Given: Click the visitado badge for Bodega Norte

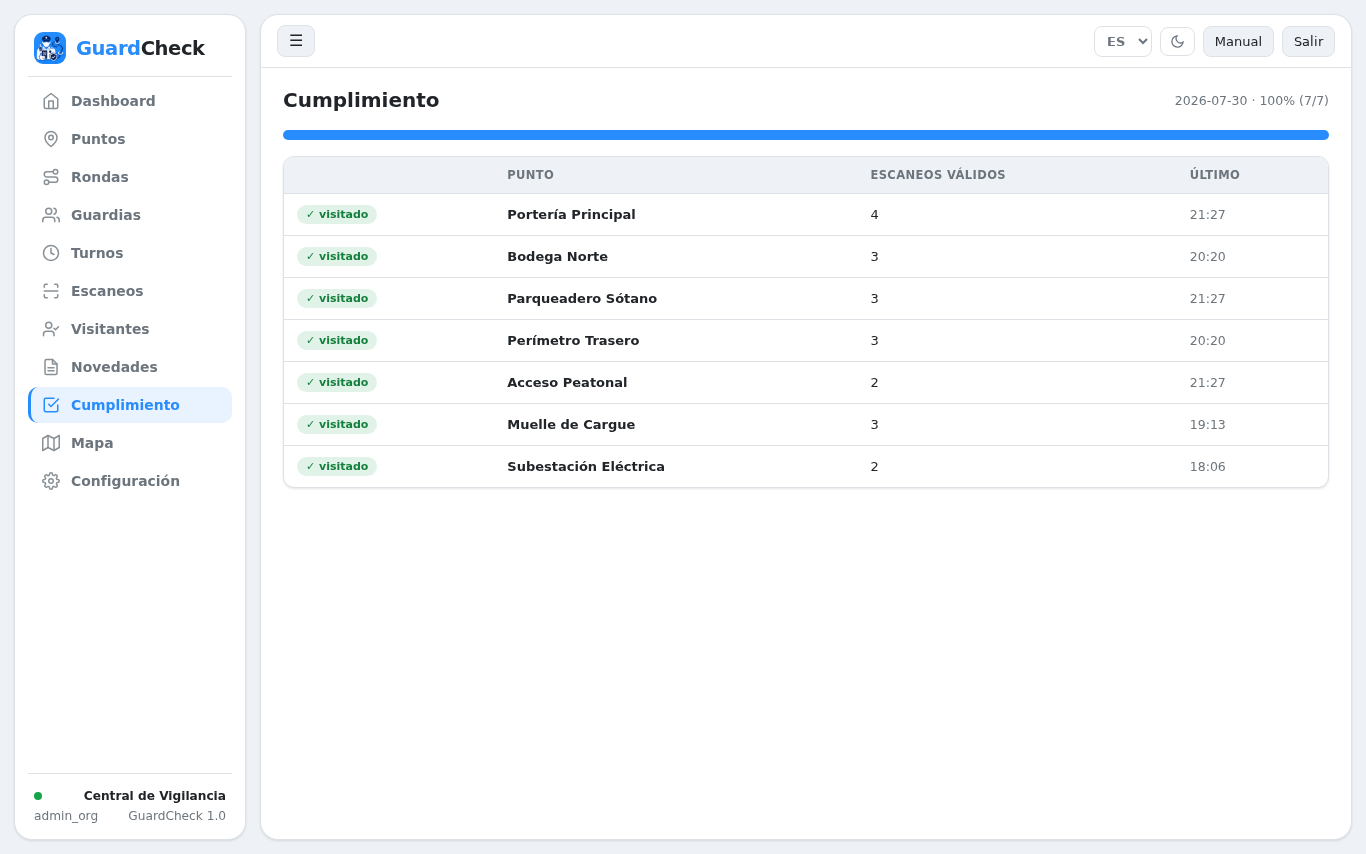Looking at the screenshot, I should click(337, 257).
